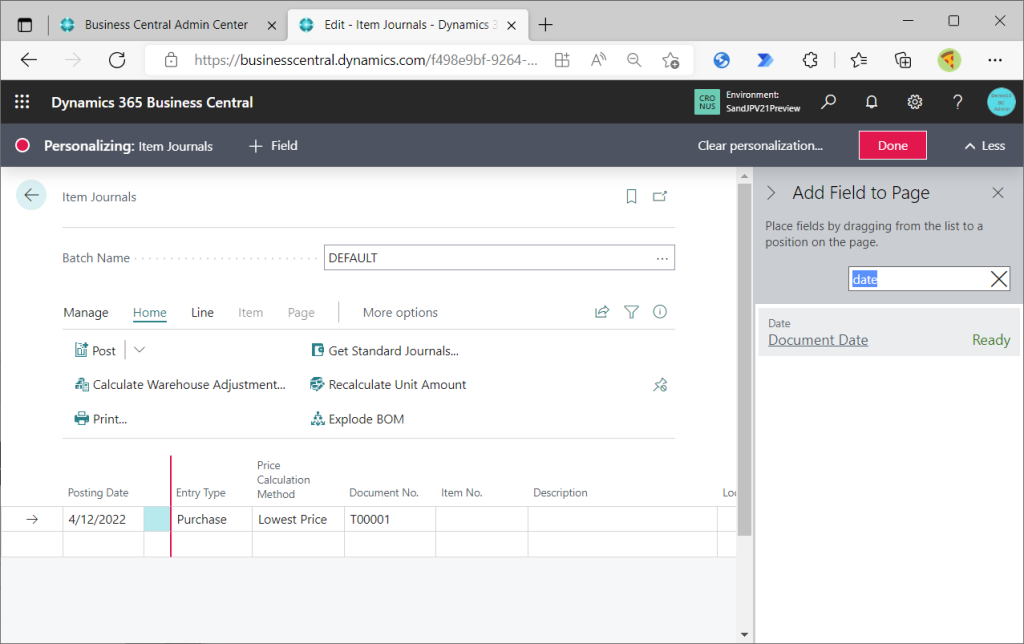The image size is (1024, 644).
Task: Click Explode BOM action
Action: coord(357,419)
